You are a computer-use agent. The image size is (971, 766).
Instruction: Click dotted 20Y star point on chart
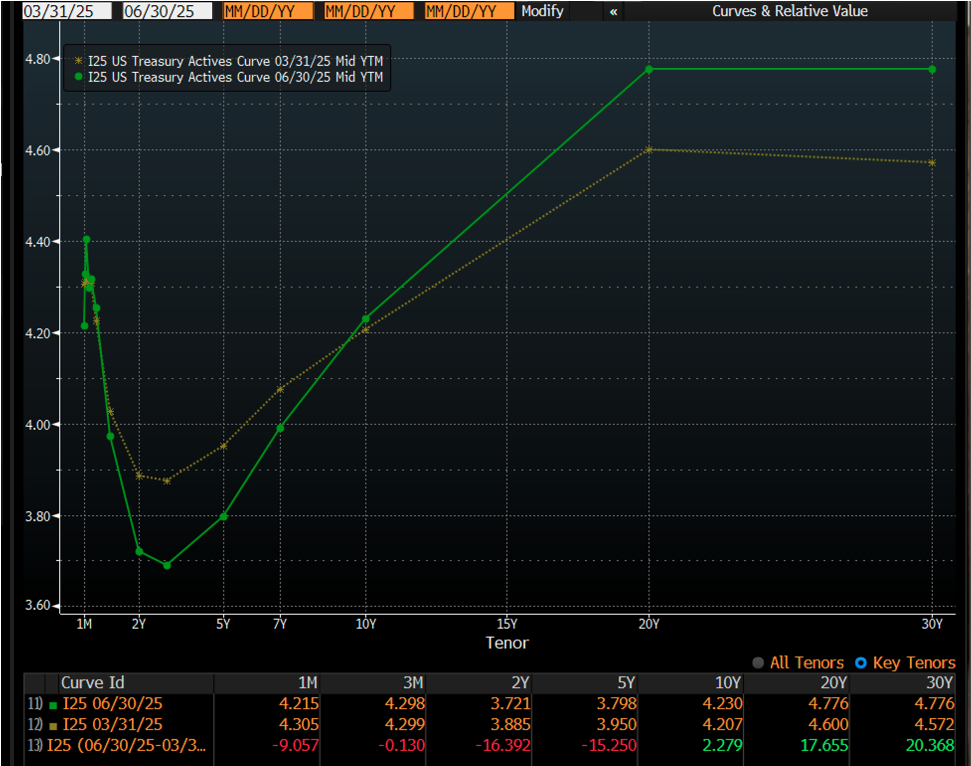click(x=649, y=149)
